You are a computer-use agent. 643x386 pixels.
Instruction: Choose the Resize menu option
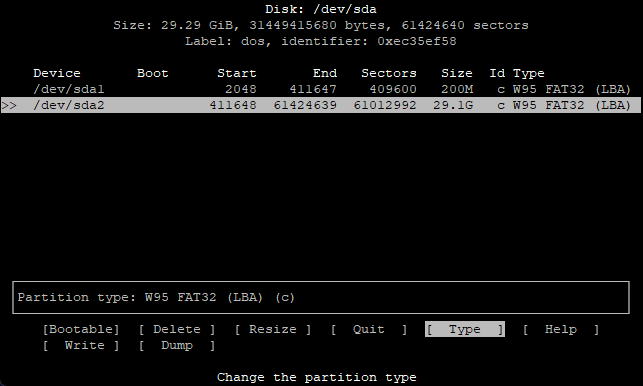point(273,329)
